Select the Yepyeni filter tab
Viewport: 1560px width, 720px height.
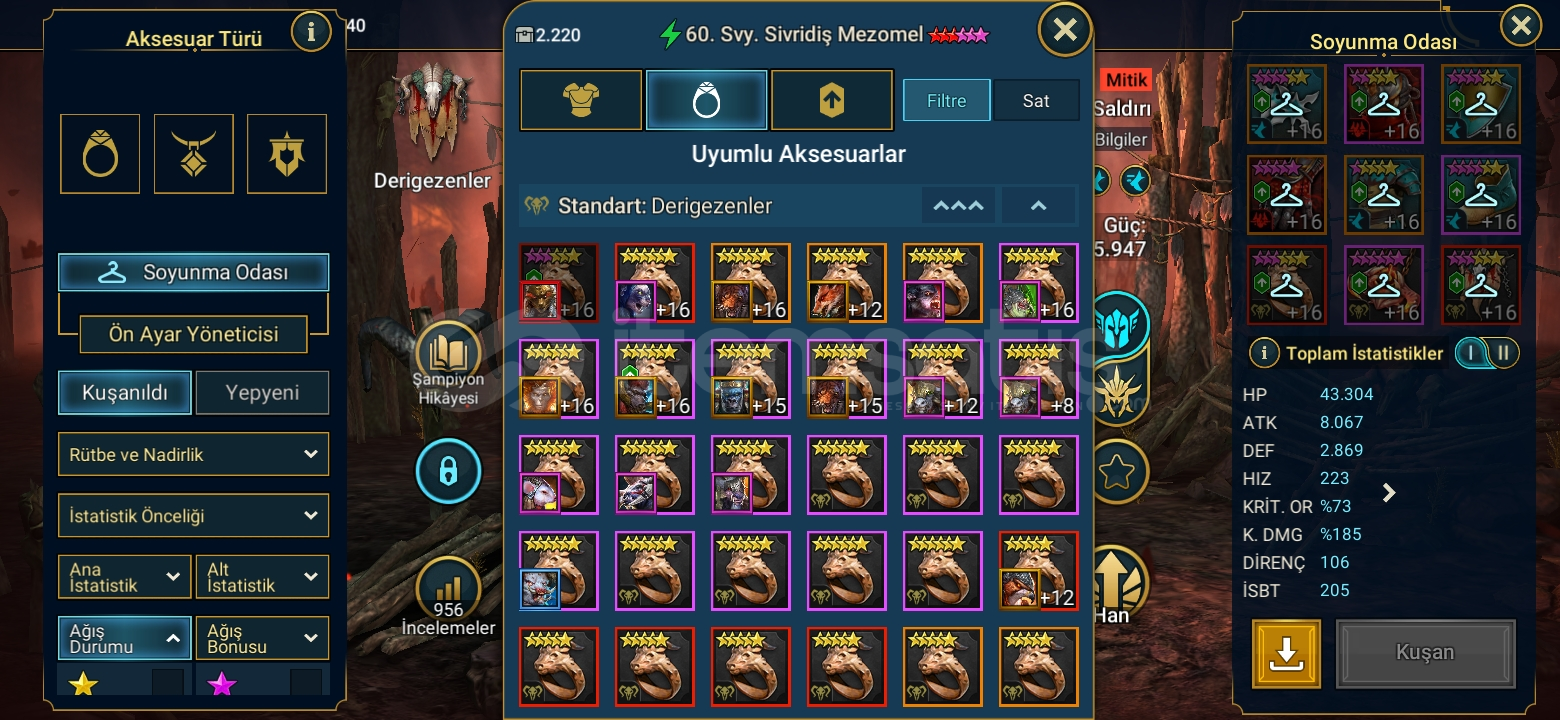pos(262,393)
